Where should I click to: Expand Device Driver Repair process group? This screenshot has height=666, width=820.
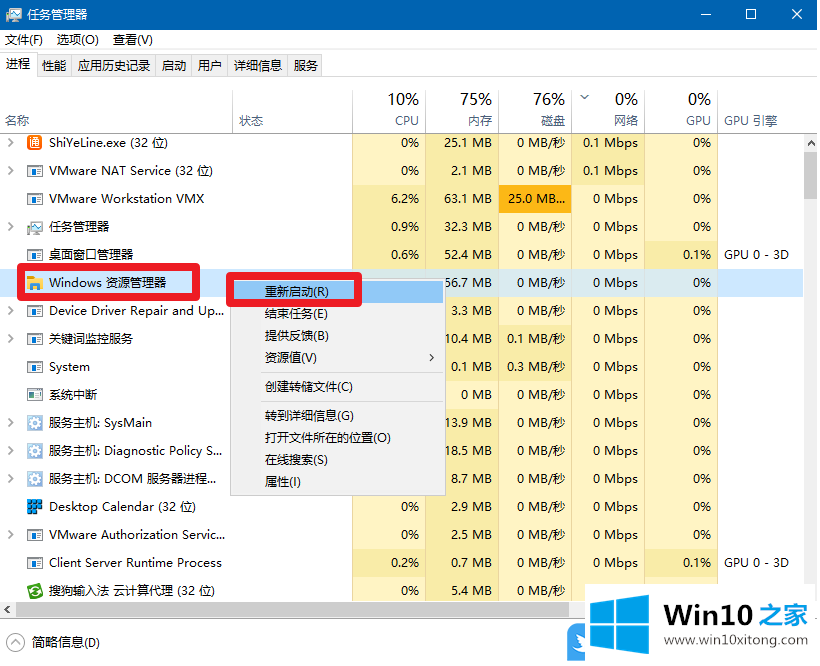(x=10, y=311)
